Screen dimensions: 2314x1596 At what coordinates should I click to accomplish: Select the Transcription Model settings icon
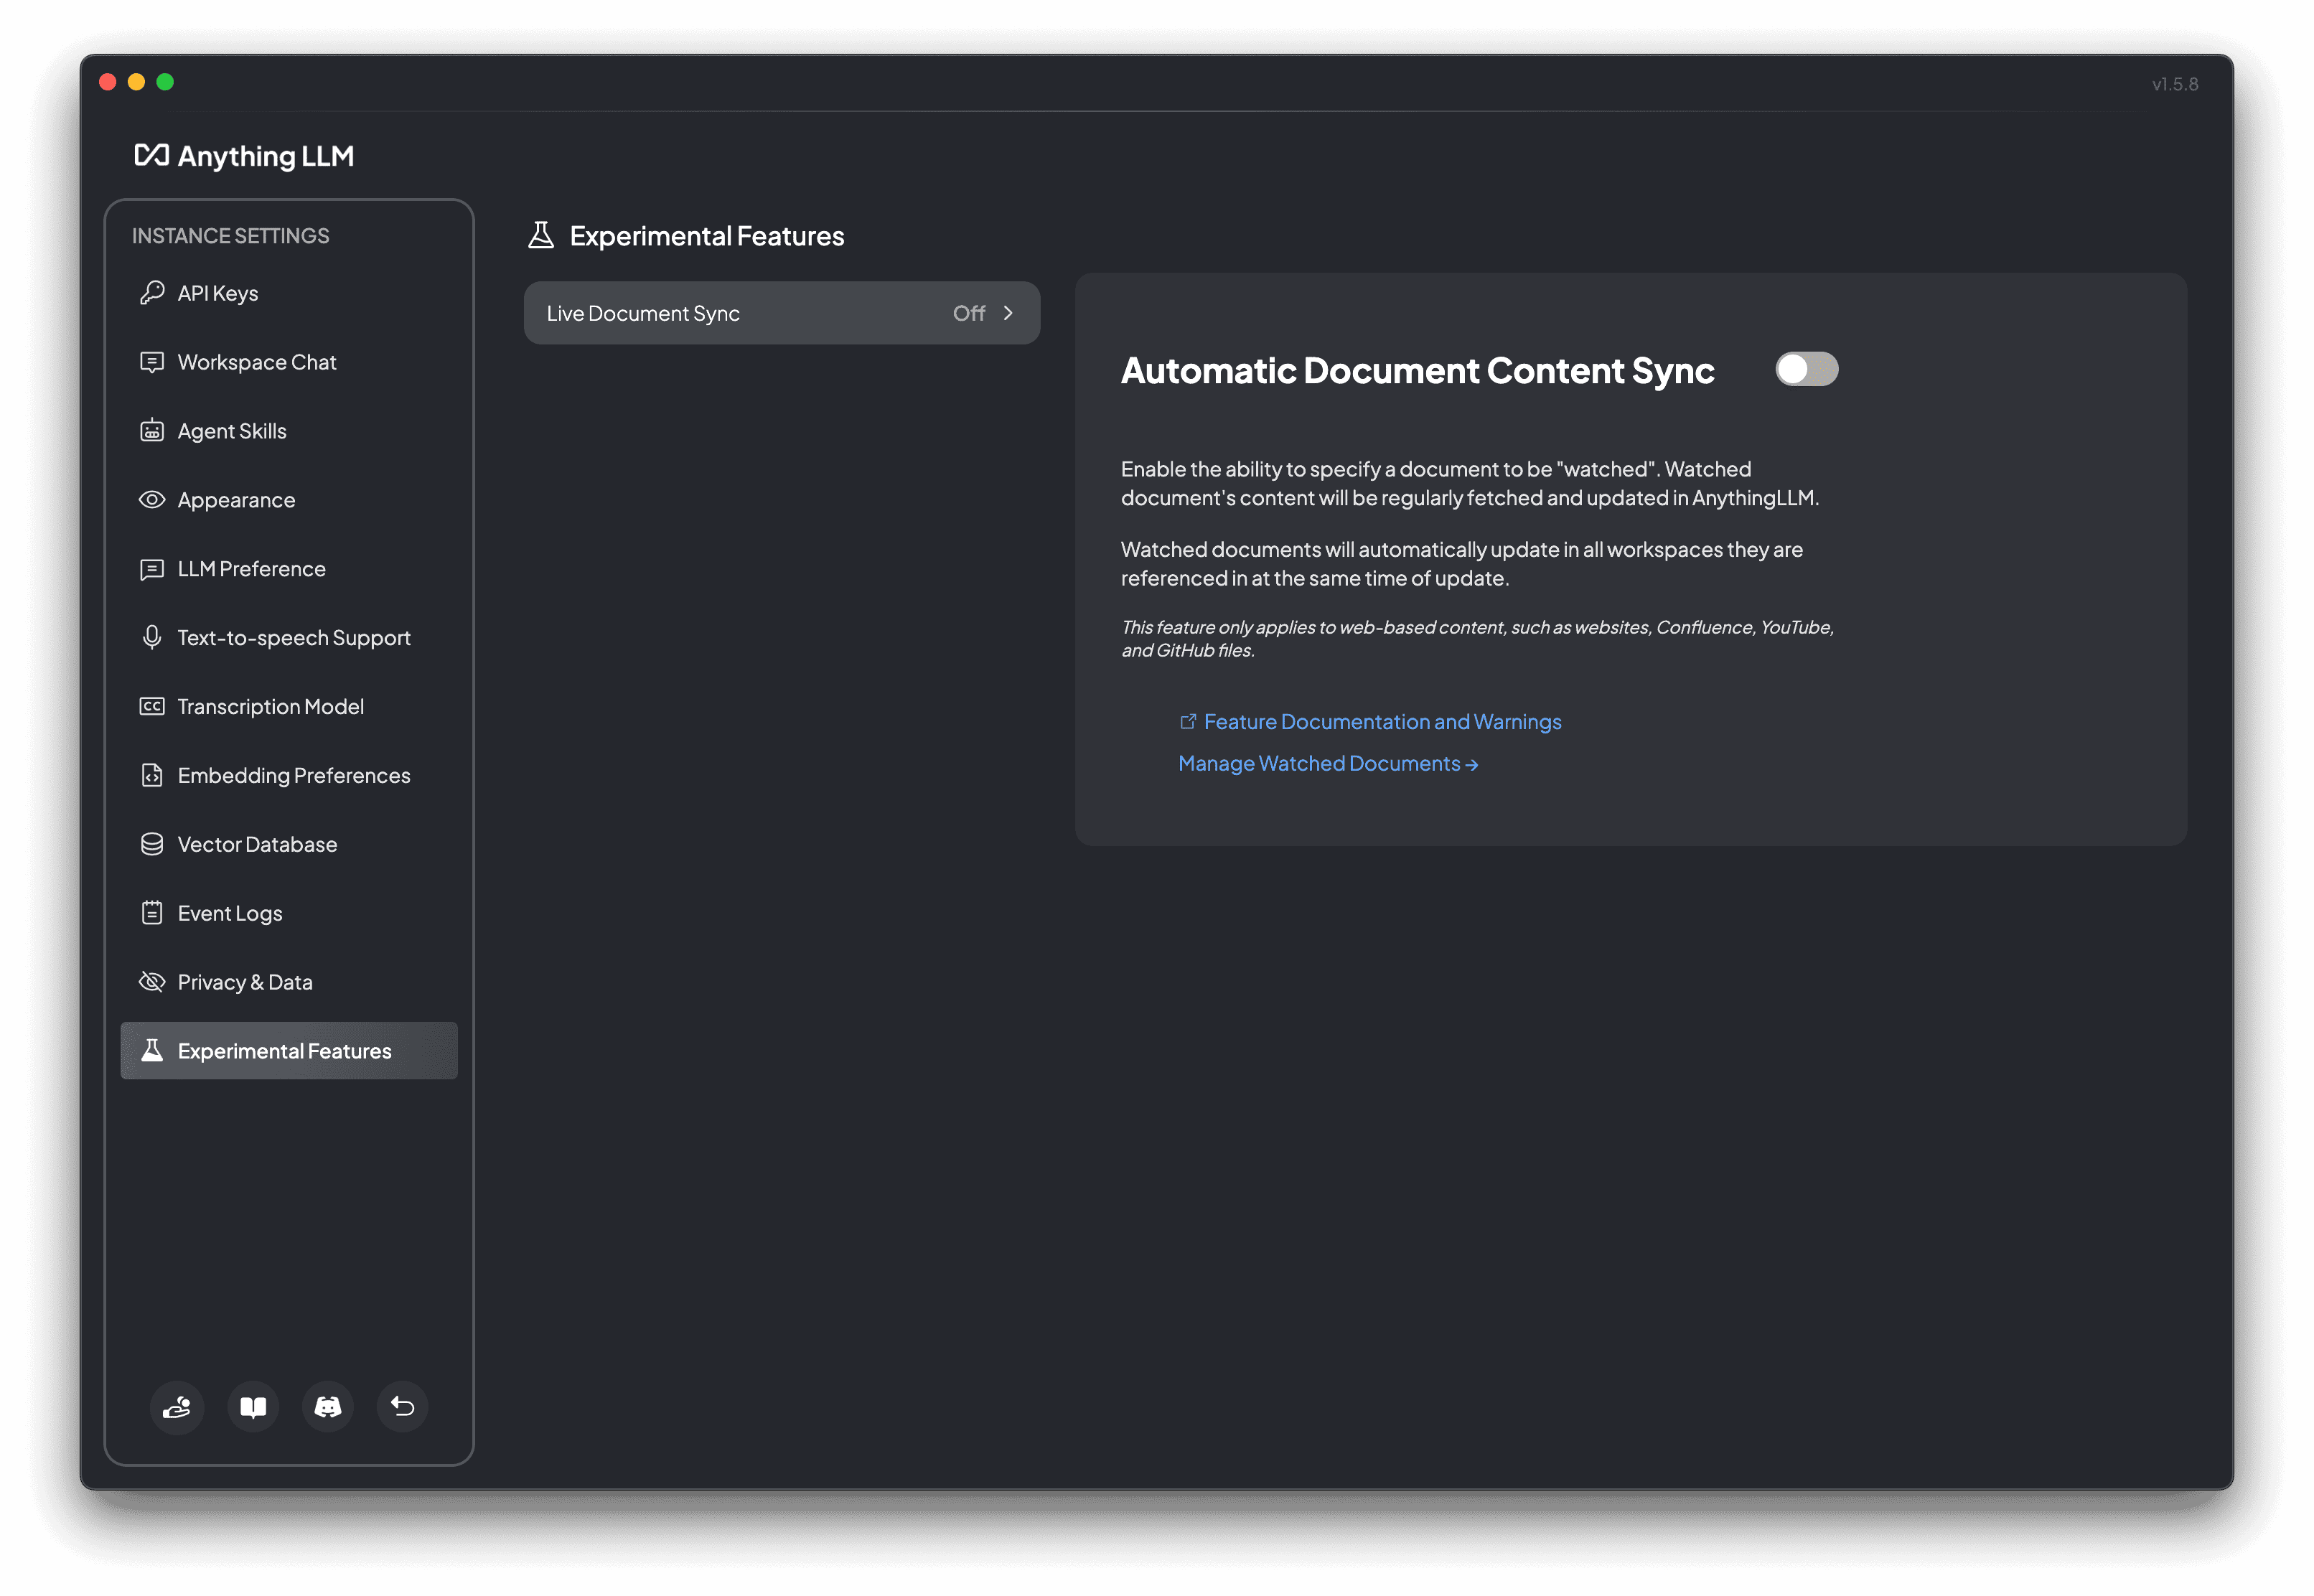pos(152,706)
